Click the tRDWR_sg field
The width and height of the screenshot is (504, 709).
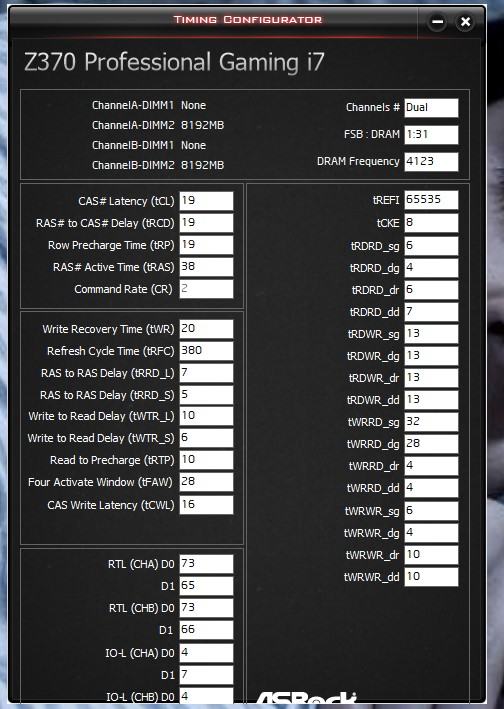pos(431,334)
